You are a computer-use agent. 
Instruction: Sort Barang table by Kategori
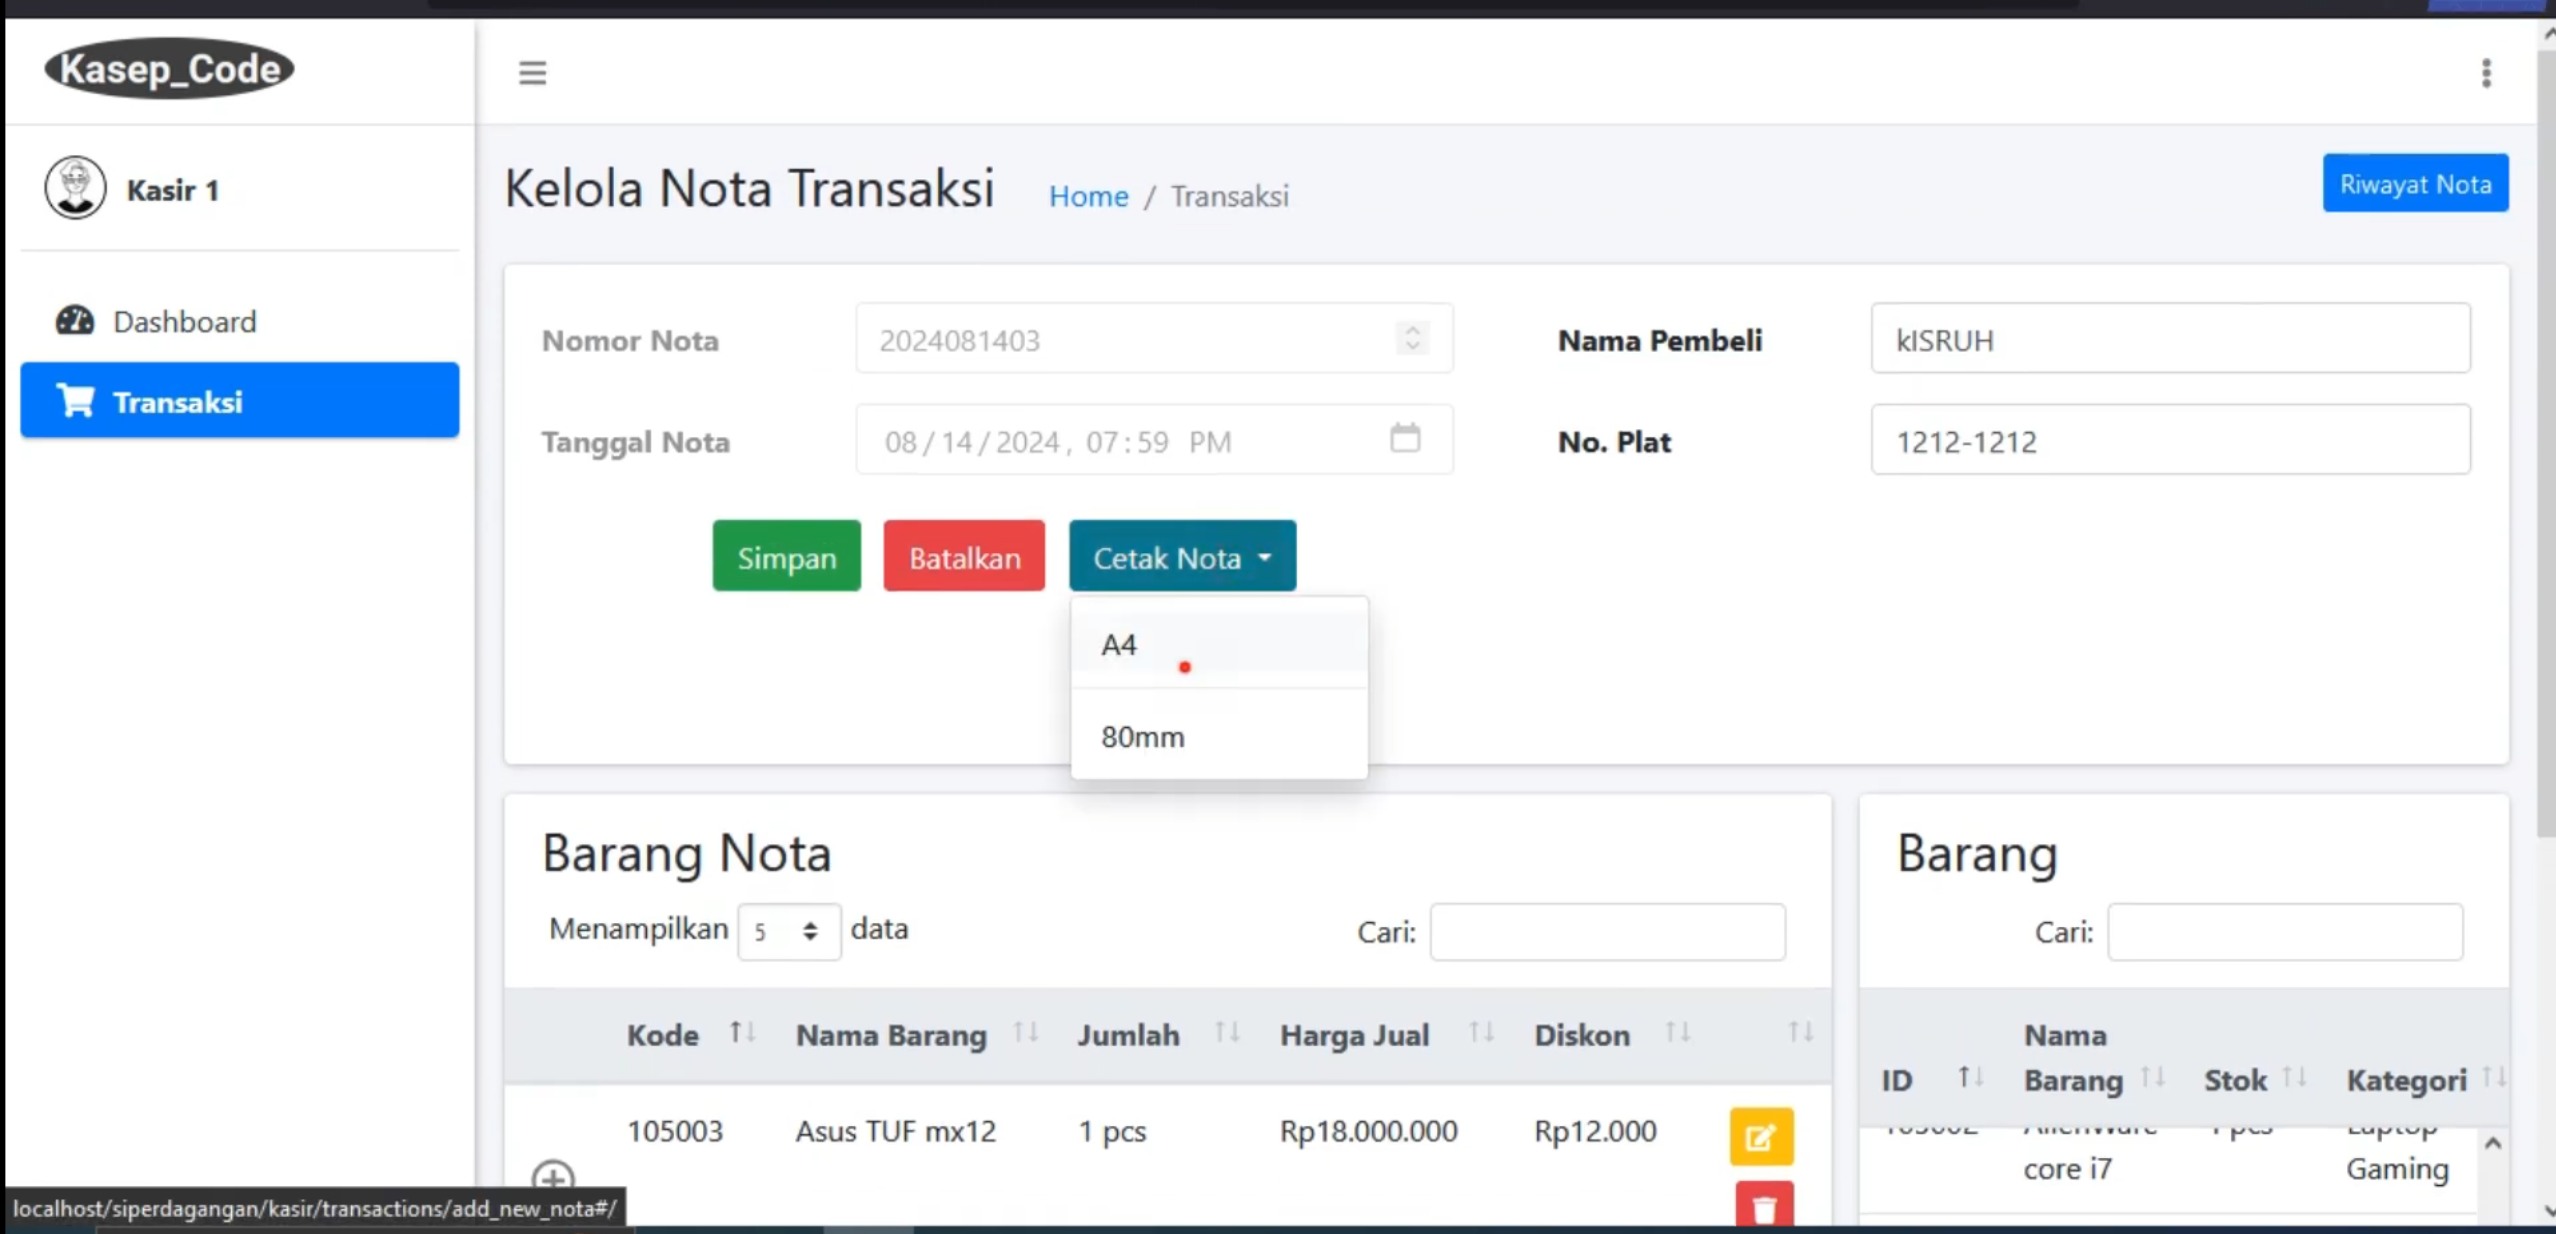tap(2494, 1078)
